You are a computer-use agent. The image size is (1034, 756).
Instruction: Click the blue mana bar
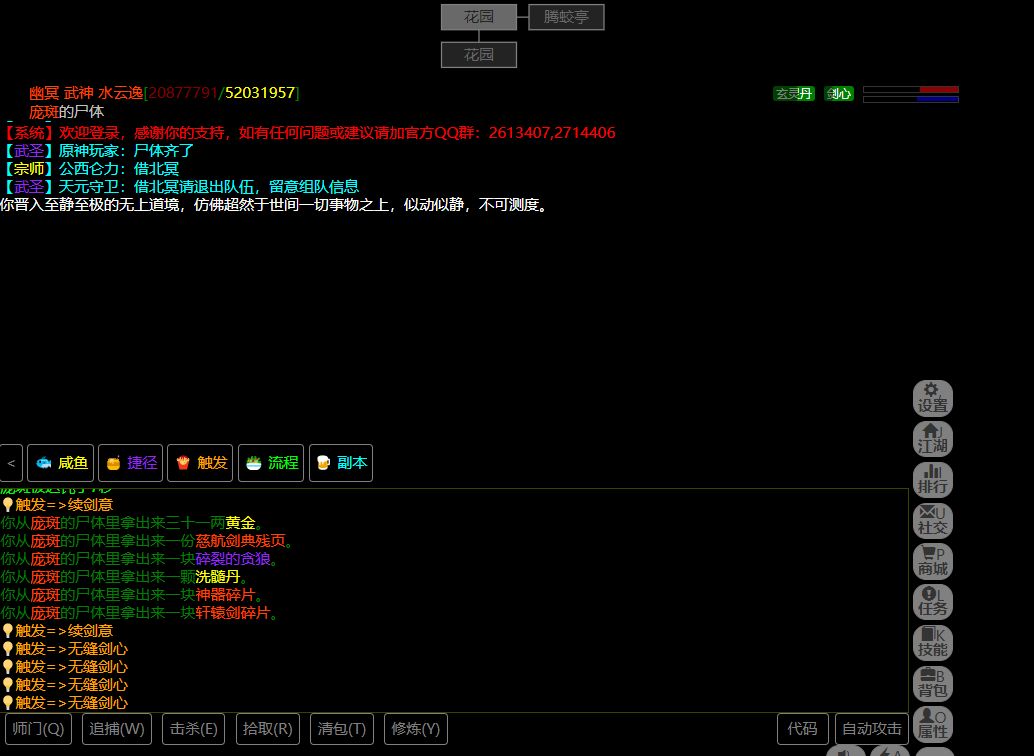911,100
